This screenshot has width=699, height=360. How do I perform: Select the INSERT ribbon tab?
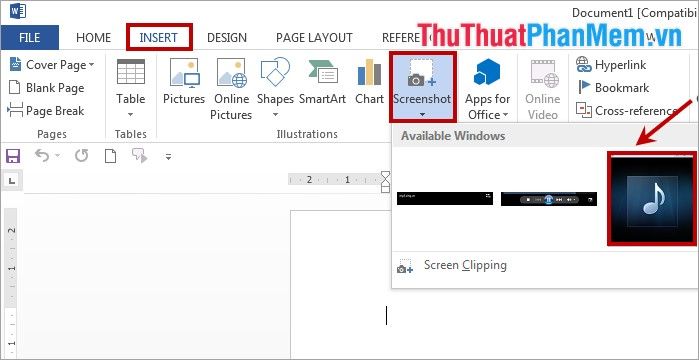point(159,38)
